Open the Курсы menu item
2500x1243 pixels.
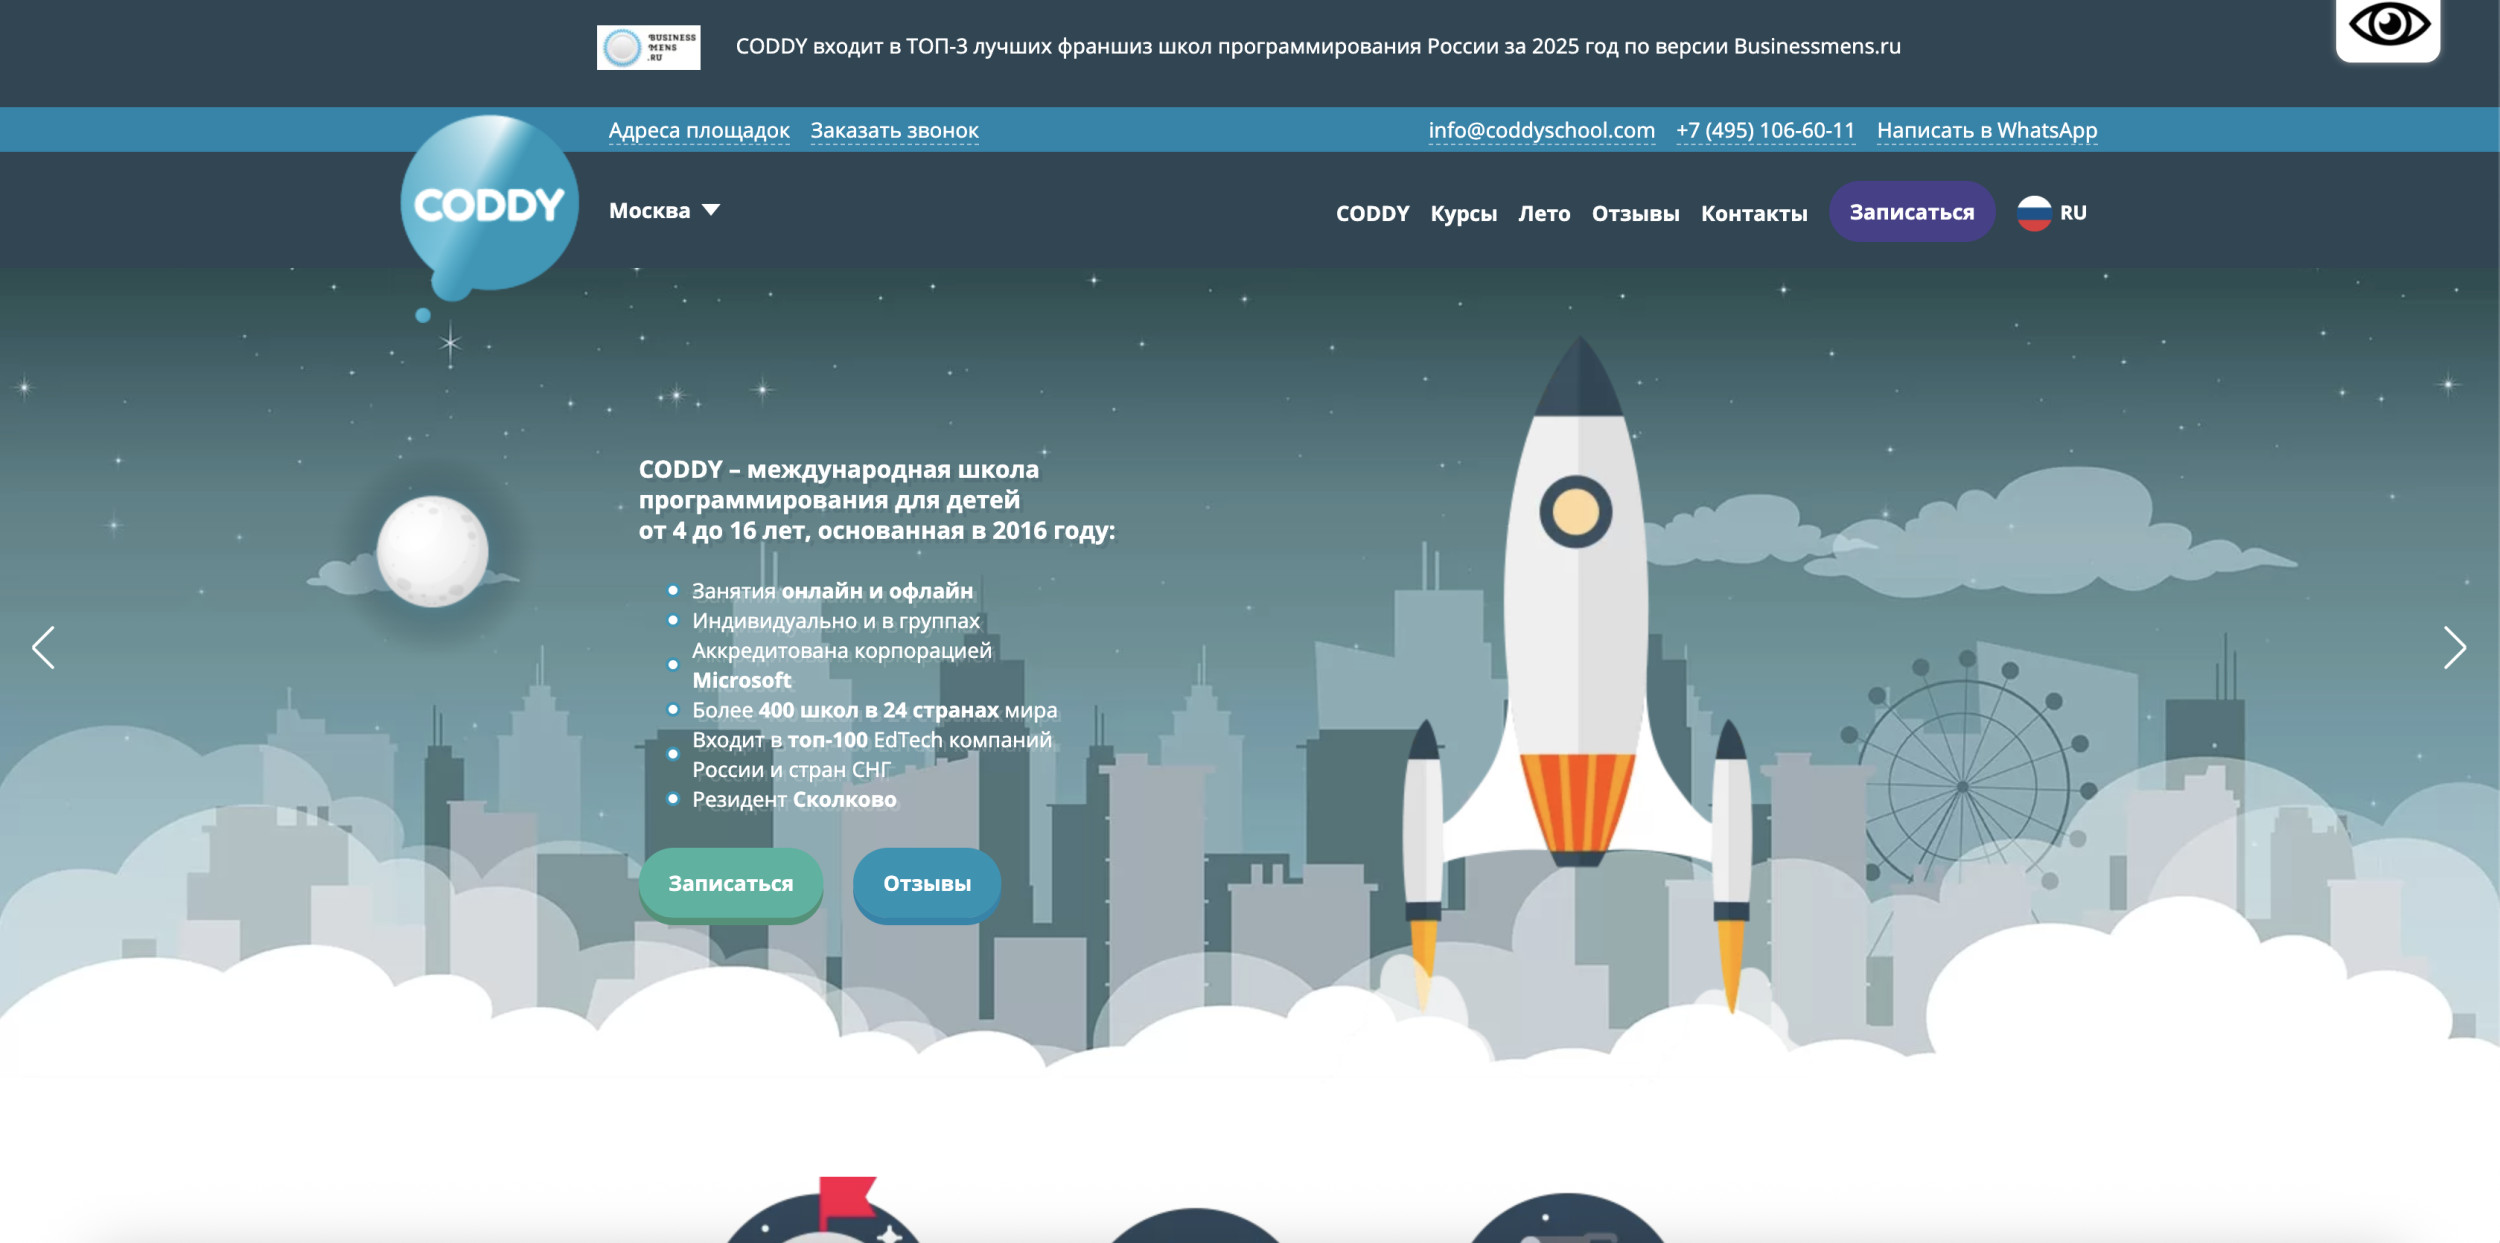point(1463,214)
